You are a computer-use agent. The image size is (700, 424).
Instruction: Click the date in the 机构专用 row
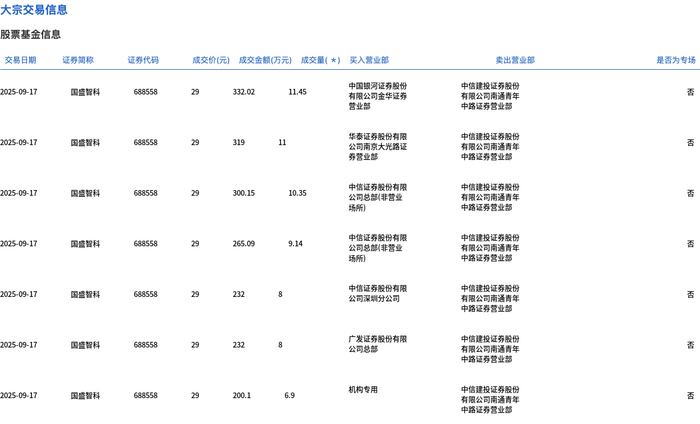tap(19, 395)
